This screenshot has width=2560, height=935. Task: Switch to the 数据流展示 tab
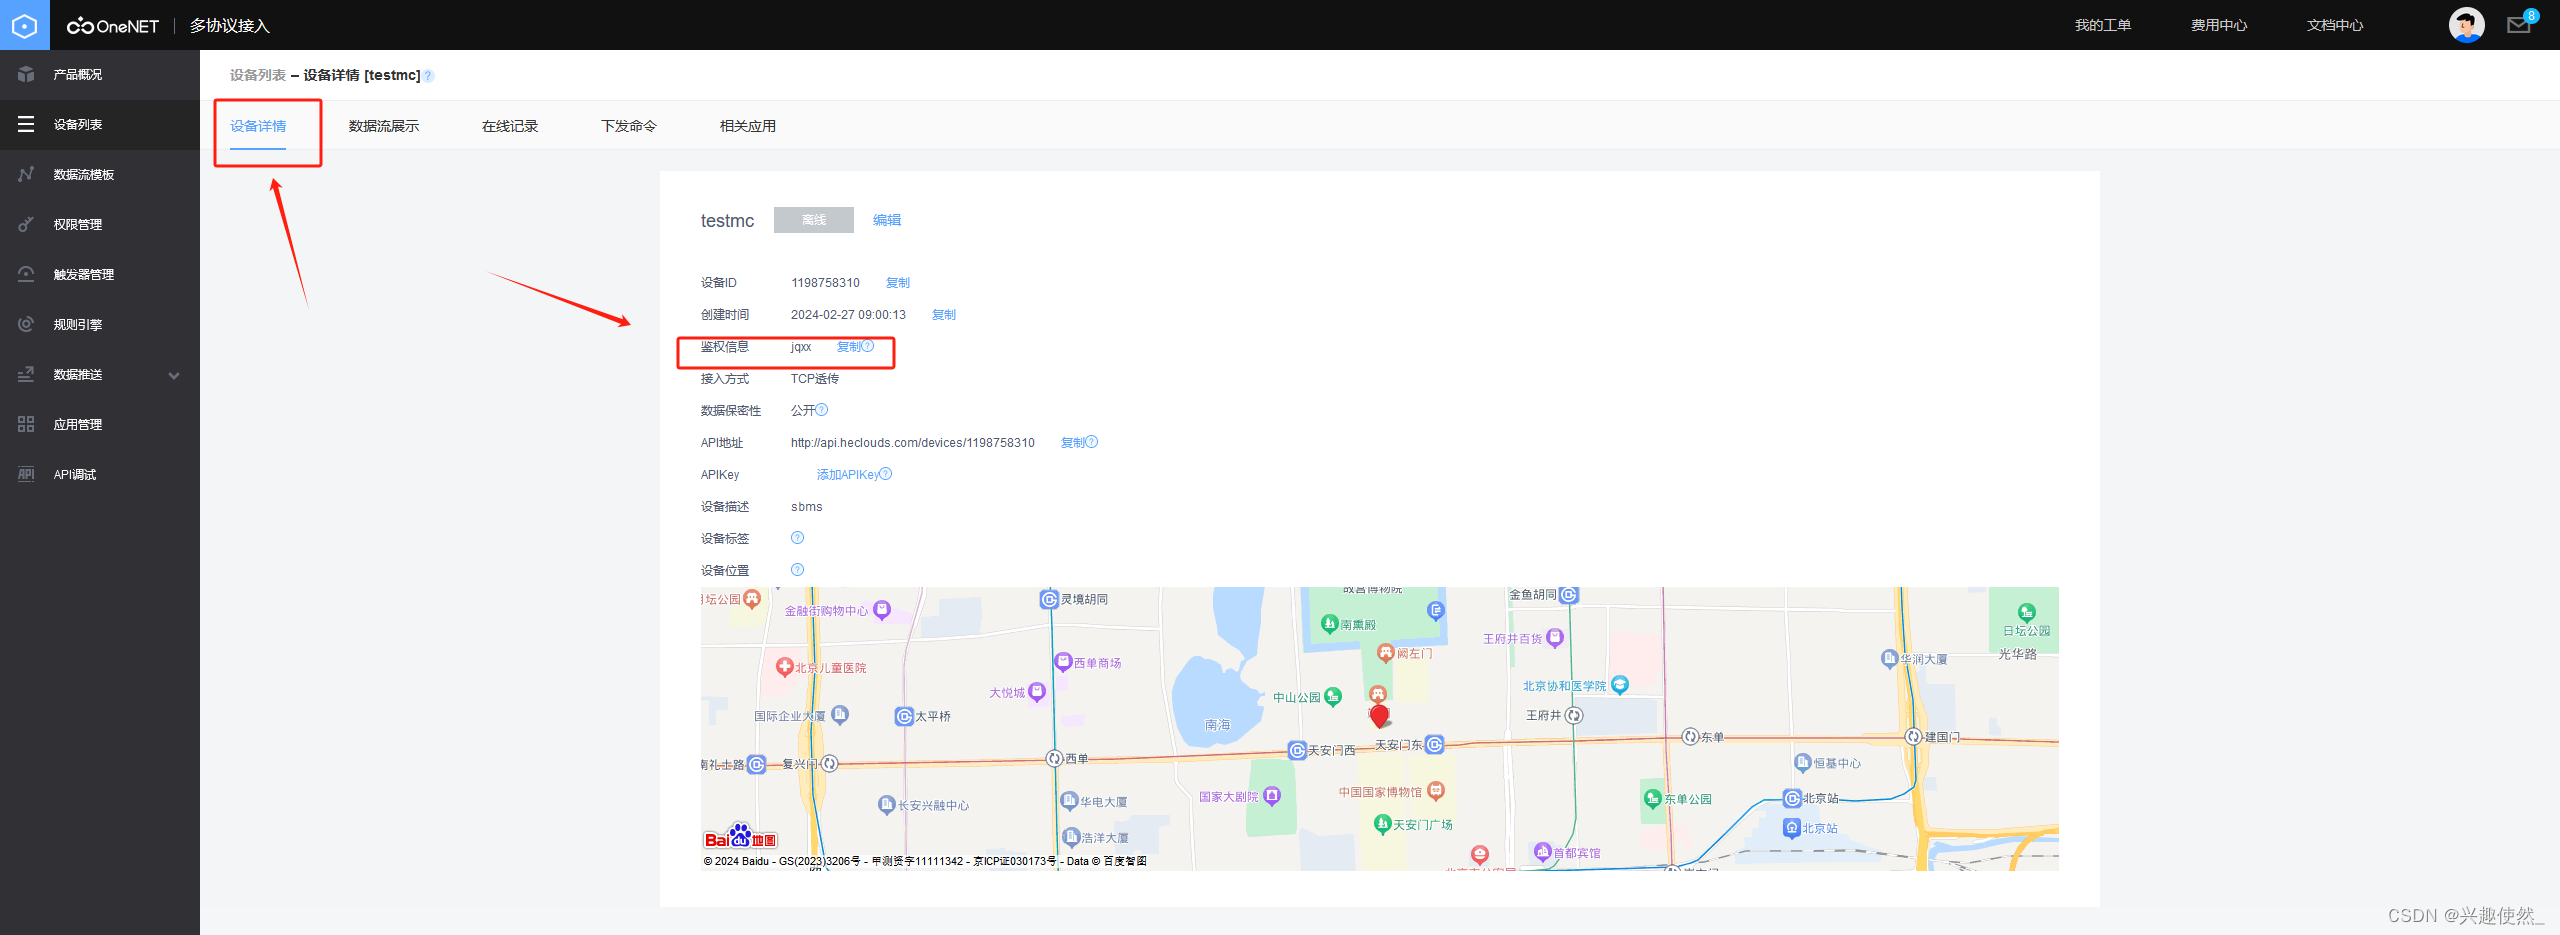[x=383, y=126]
